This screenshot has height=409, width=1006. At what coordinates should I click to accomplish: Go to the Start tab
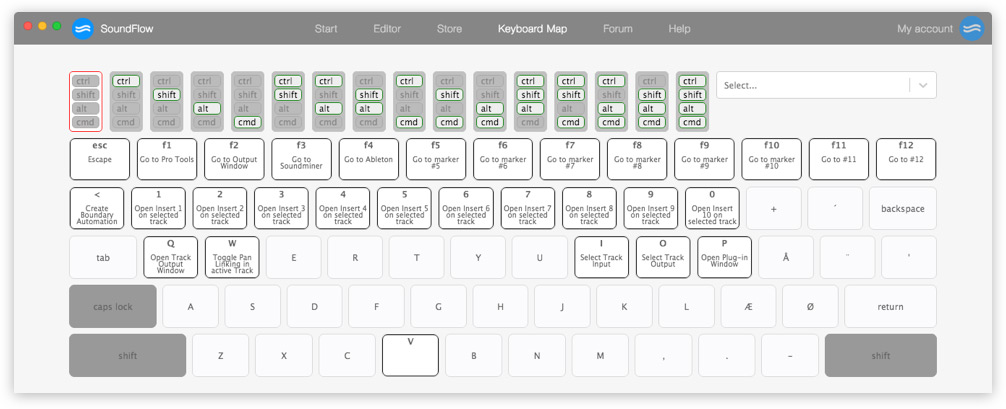(326, 29)
